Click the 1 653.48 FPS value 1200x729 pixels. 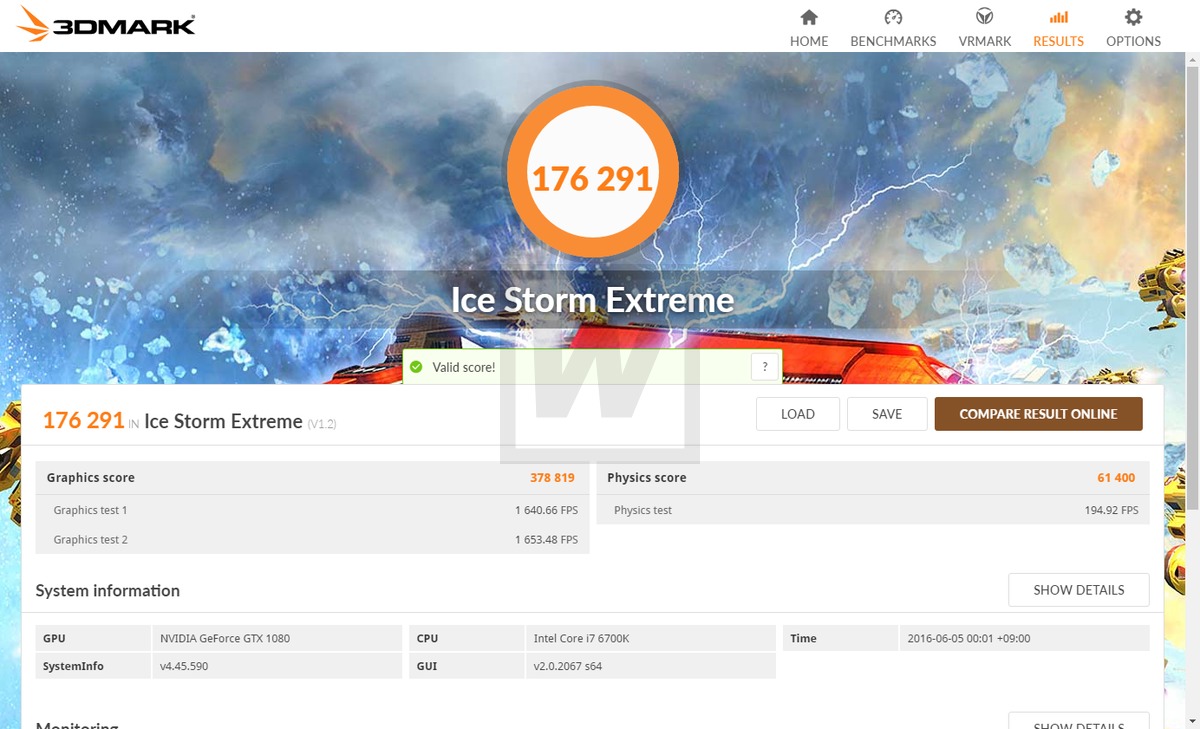(546, 540)
